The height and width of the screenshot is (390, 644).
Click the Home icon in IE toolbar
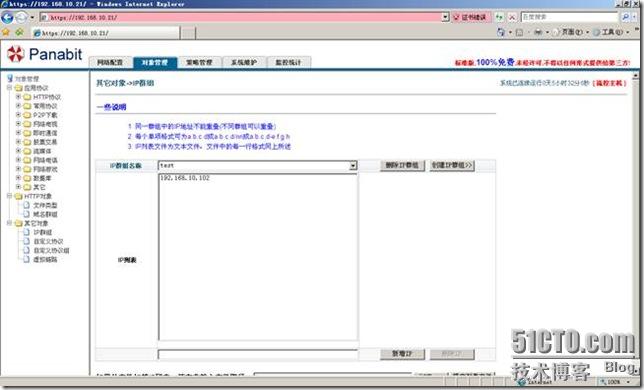(500, 32)
